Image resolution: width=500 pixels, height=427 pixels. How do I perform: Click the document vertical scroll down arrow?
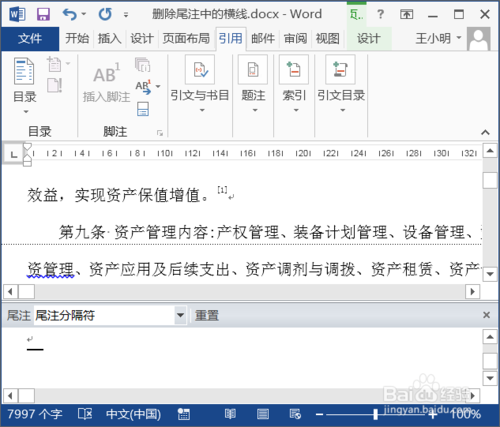tap(490, 274)
